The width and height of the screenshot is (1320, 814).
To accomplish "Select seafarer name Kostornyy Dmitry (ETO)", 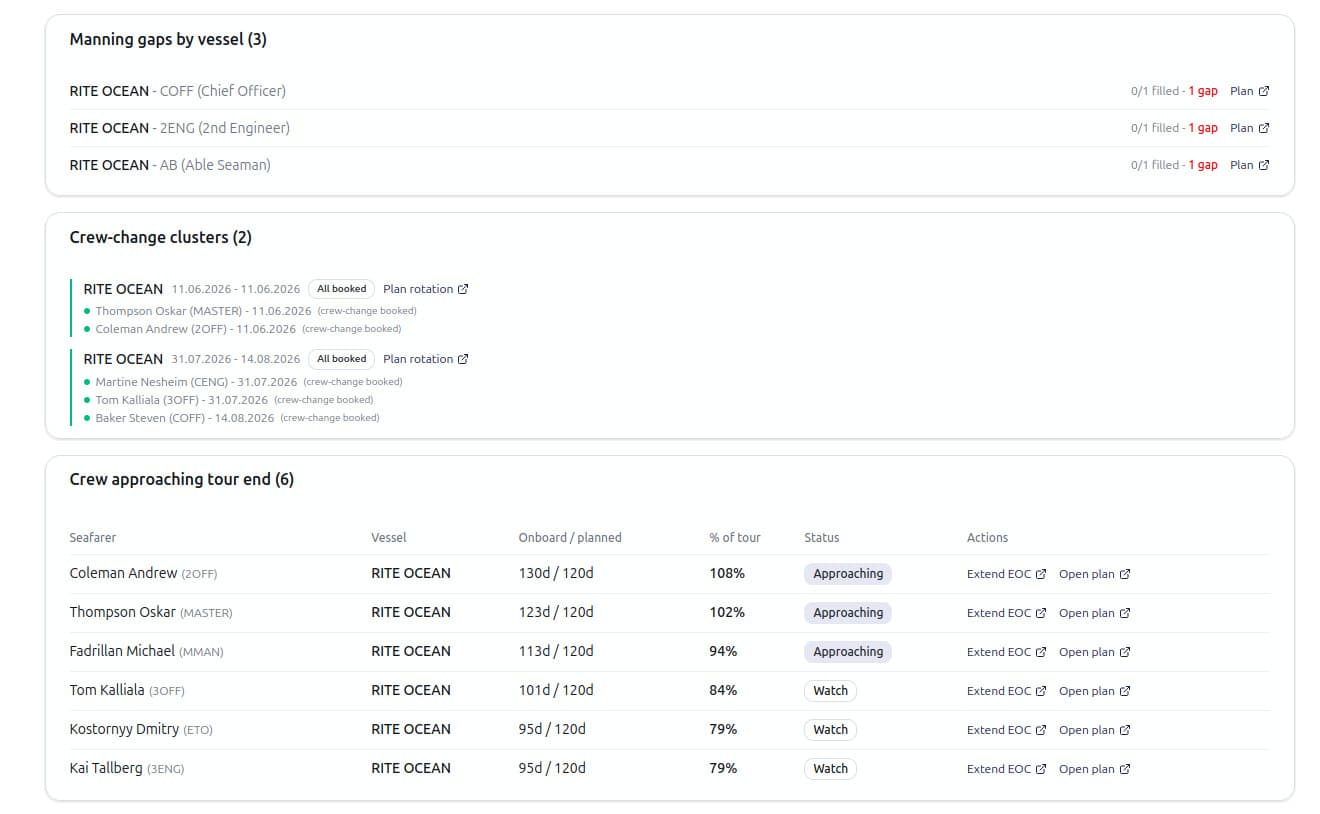I will [141, 730].
